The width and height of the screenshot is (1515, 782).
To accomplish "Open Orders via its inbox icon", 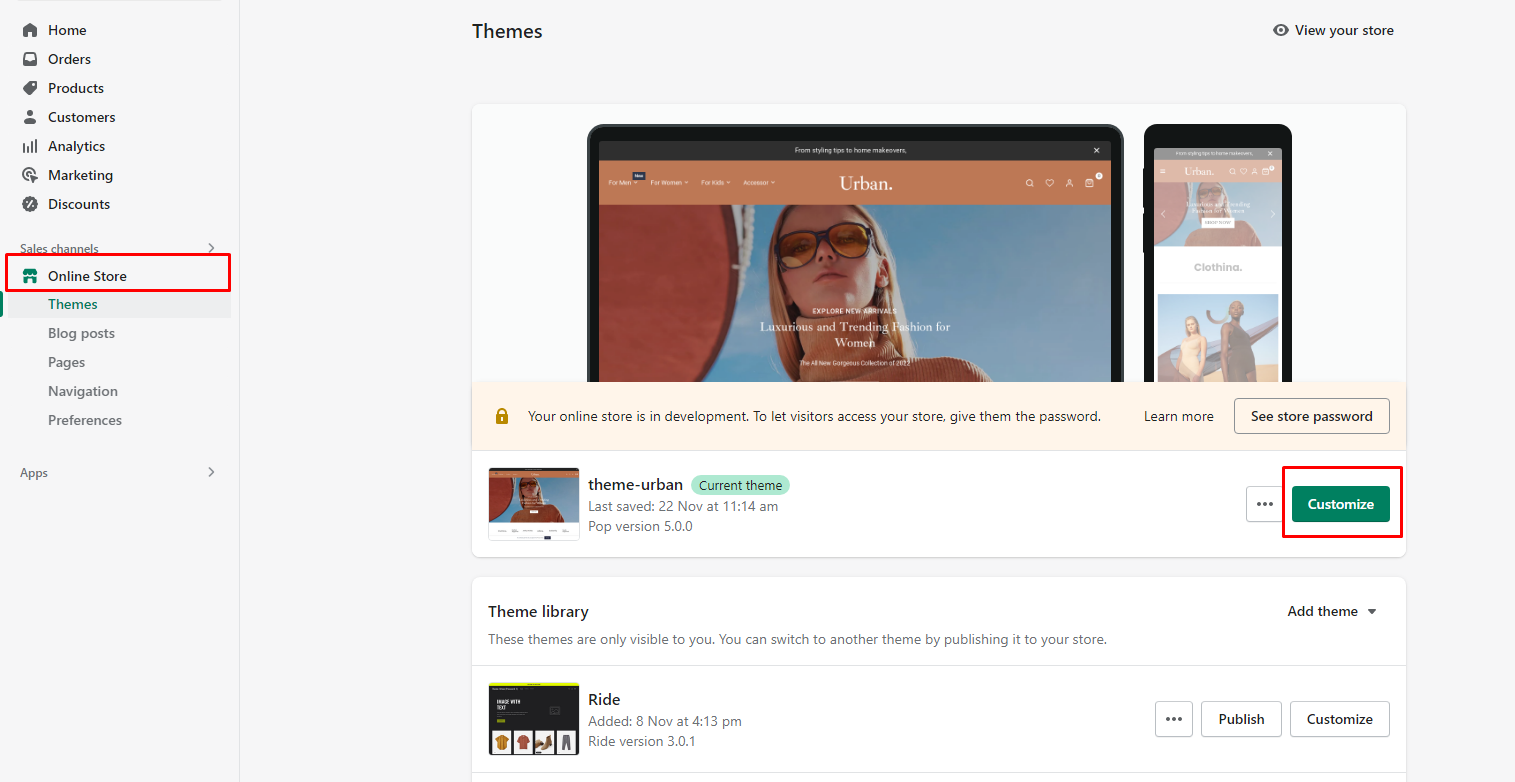I will point(30,59).
